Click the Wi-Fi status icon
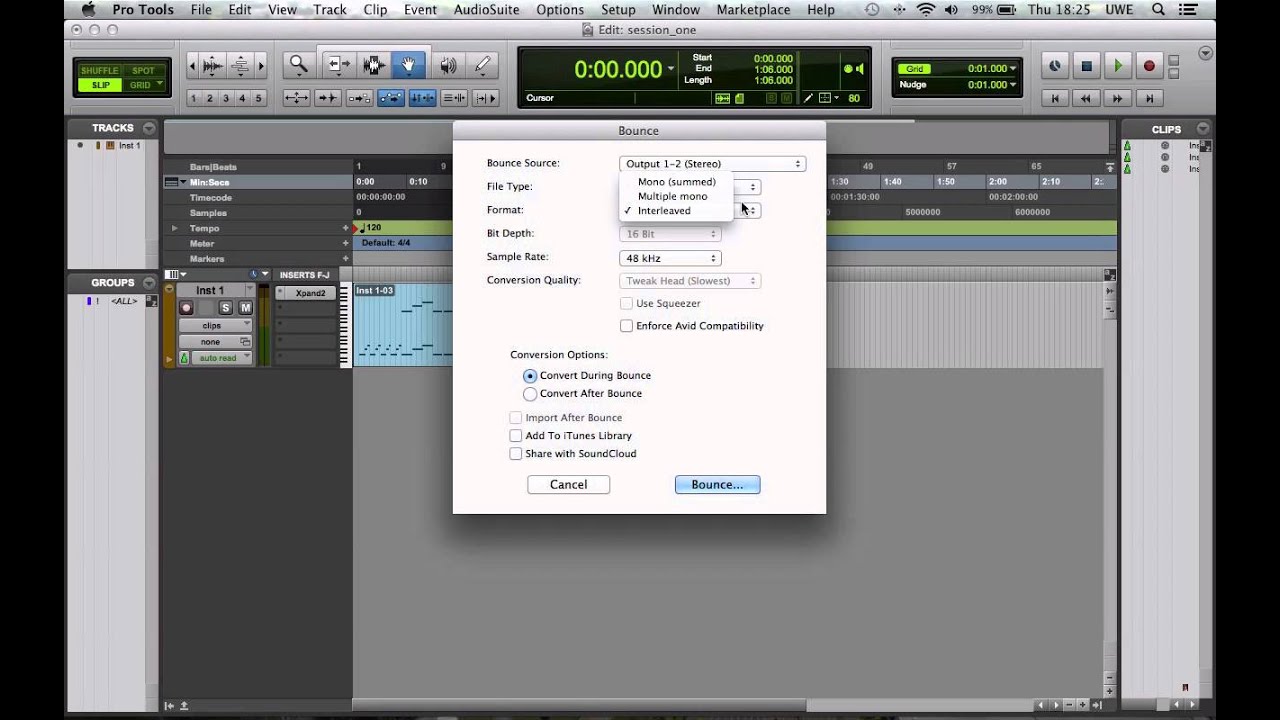The height and width of the screenshot is (720, 1280). [925, 10]
